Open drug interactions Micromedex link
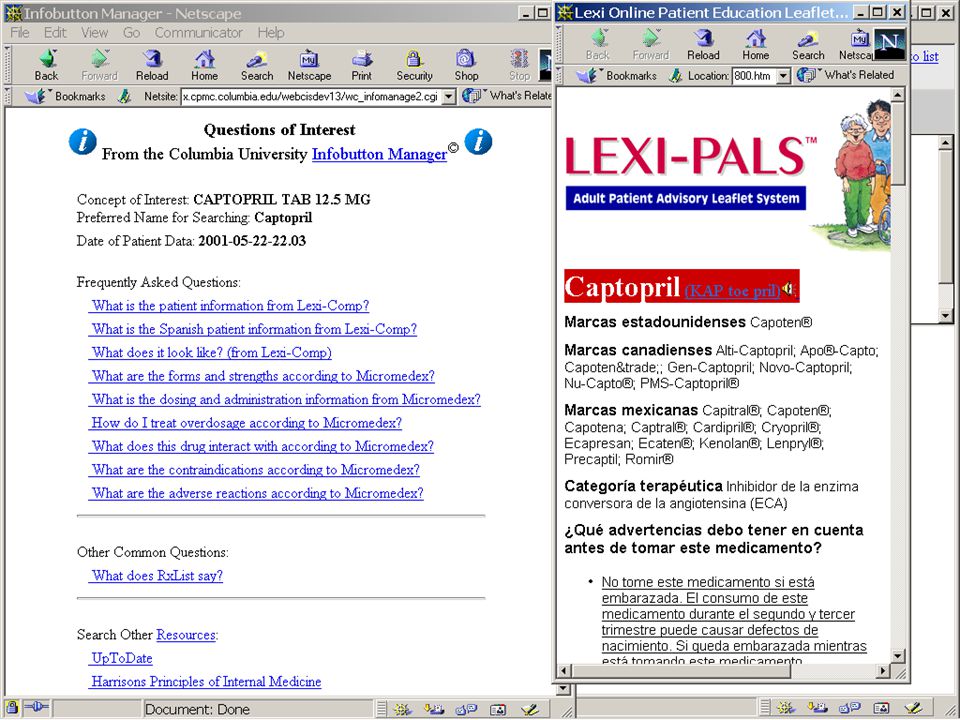Viewport: 960px width, 720px height. (x=261, y=446)
